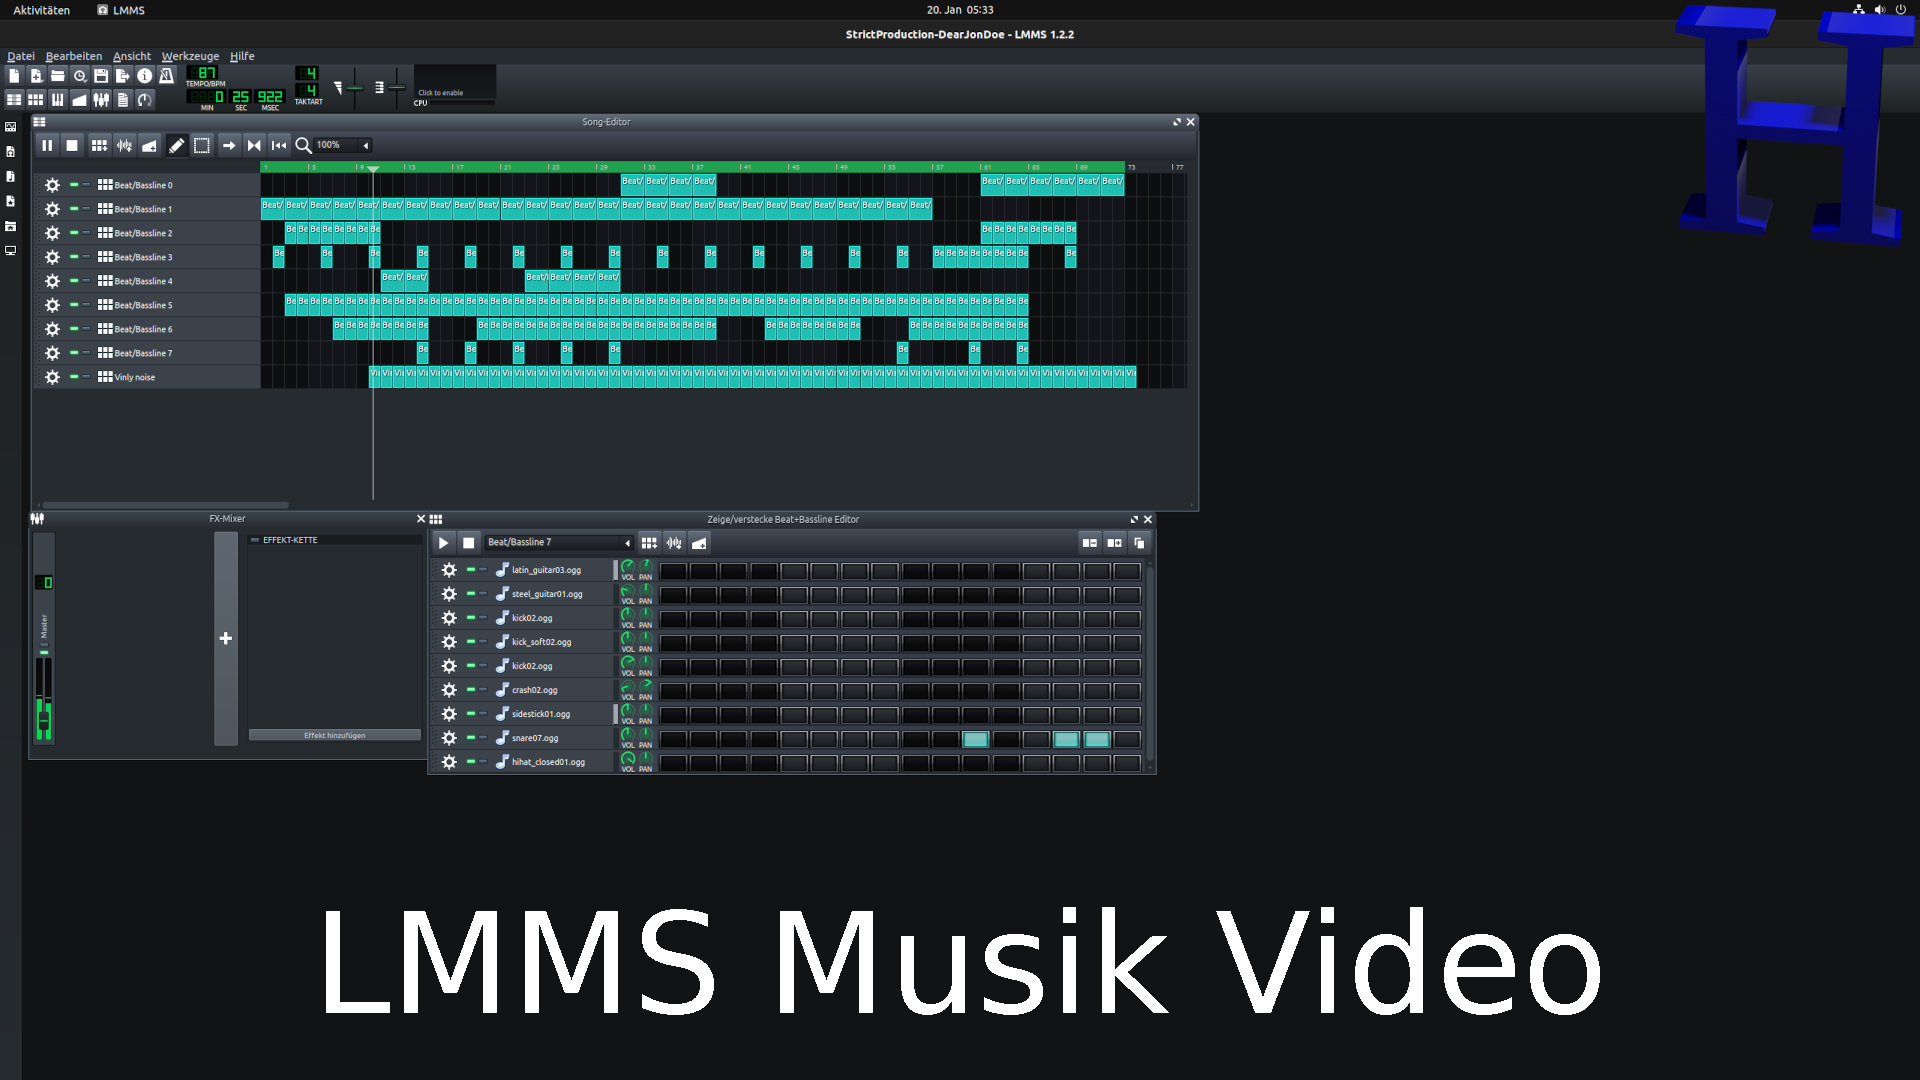The image size is (1920, 1080).
Task: Open new-from-template dropdown icon
Action: tap(36, 76)
